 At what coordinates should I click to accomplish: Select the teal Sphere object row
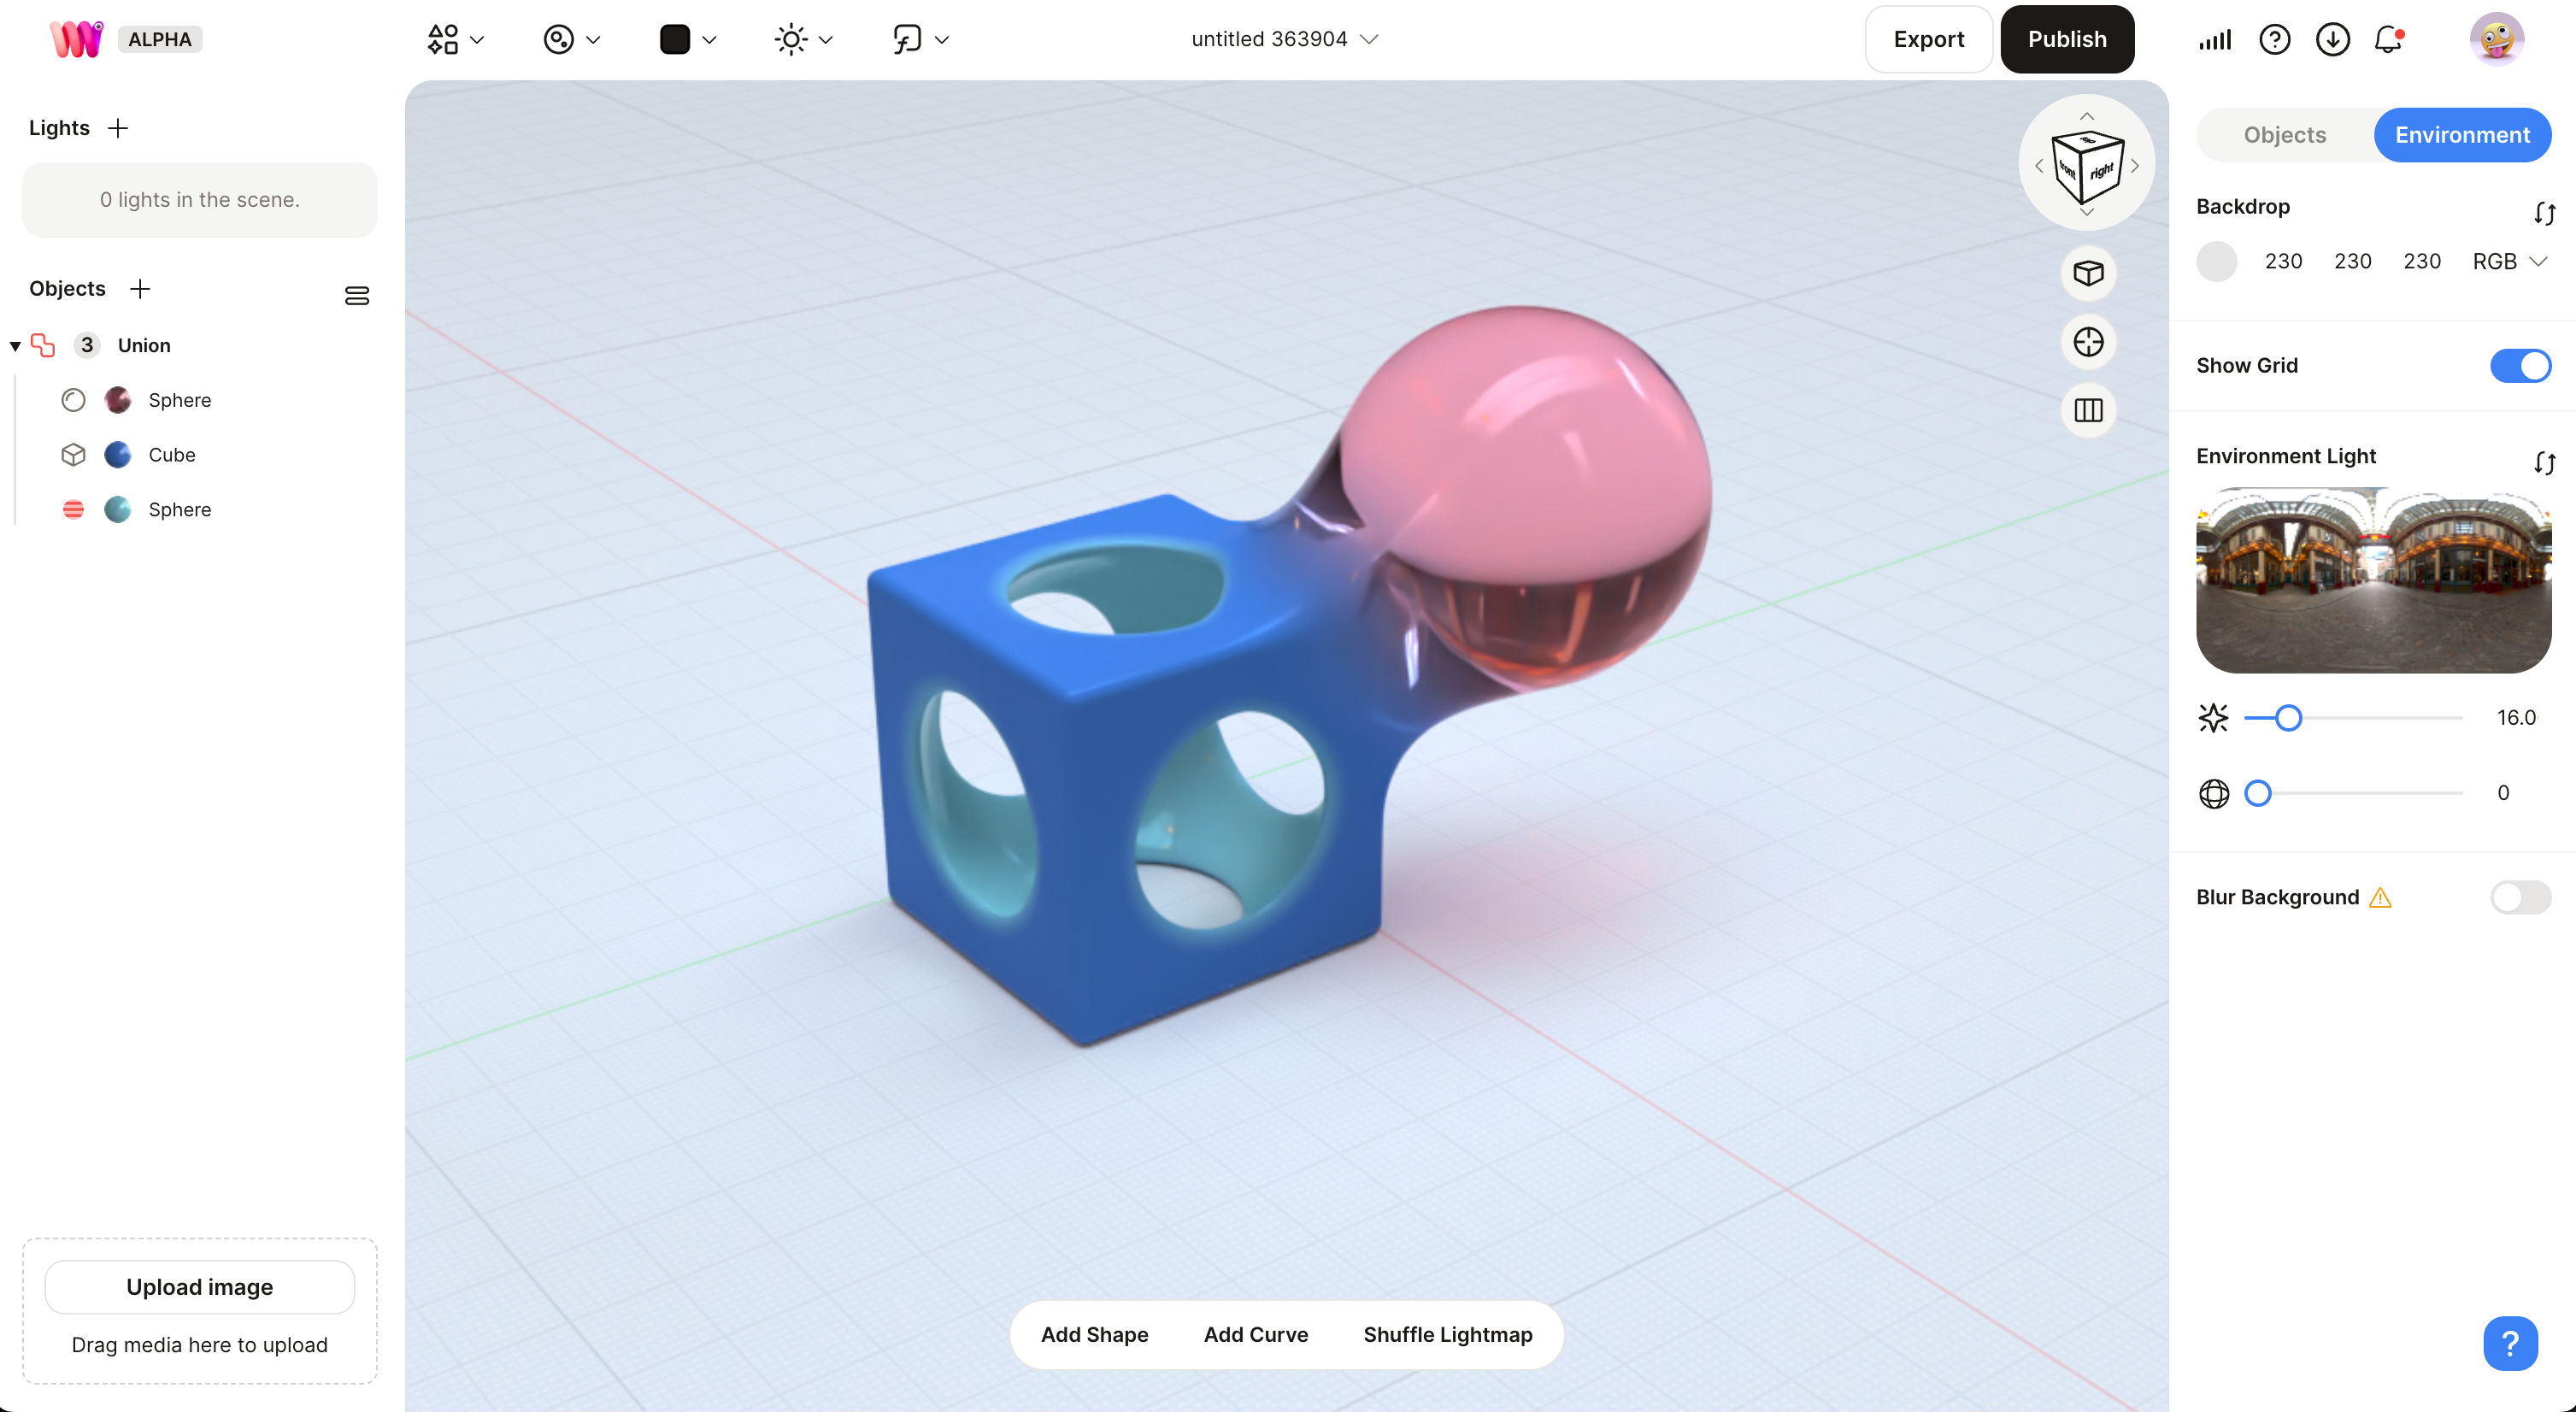click(x=198, y=509)
